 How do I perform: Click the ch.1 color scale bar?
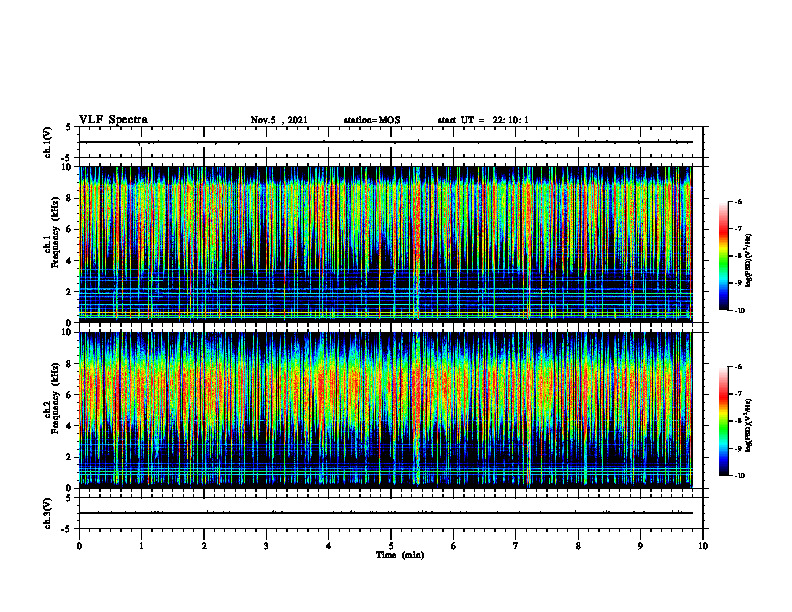pos(724,256)
